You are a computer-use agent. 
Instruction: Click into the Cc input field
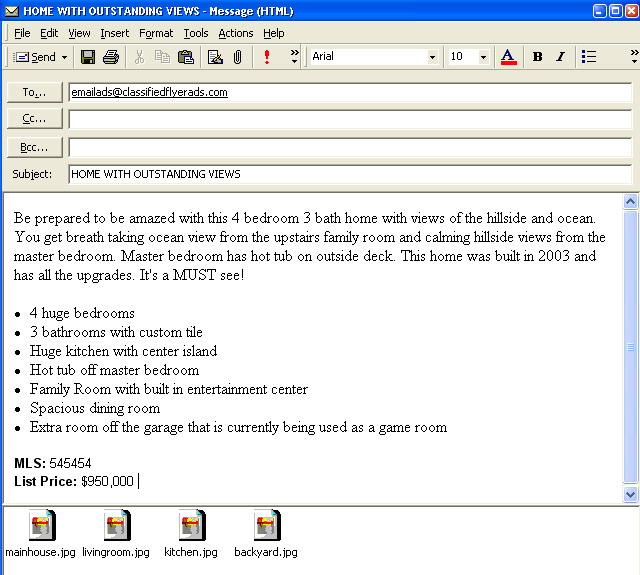coord(350,120)
